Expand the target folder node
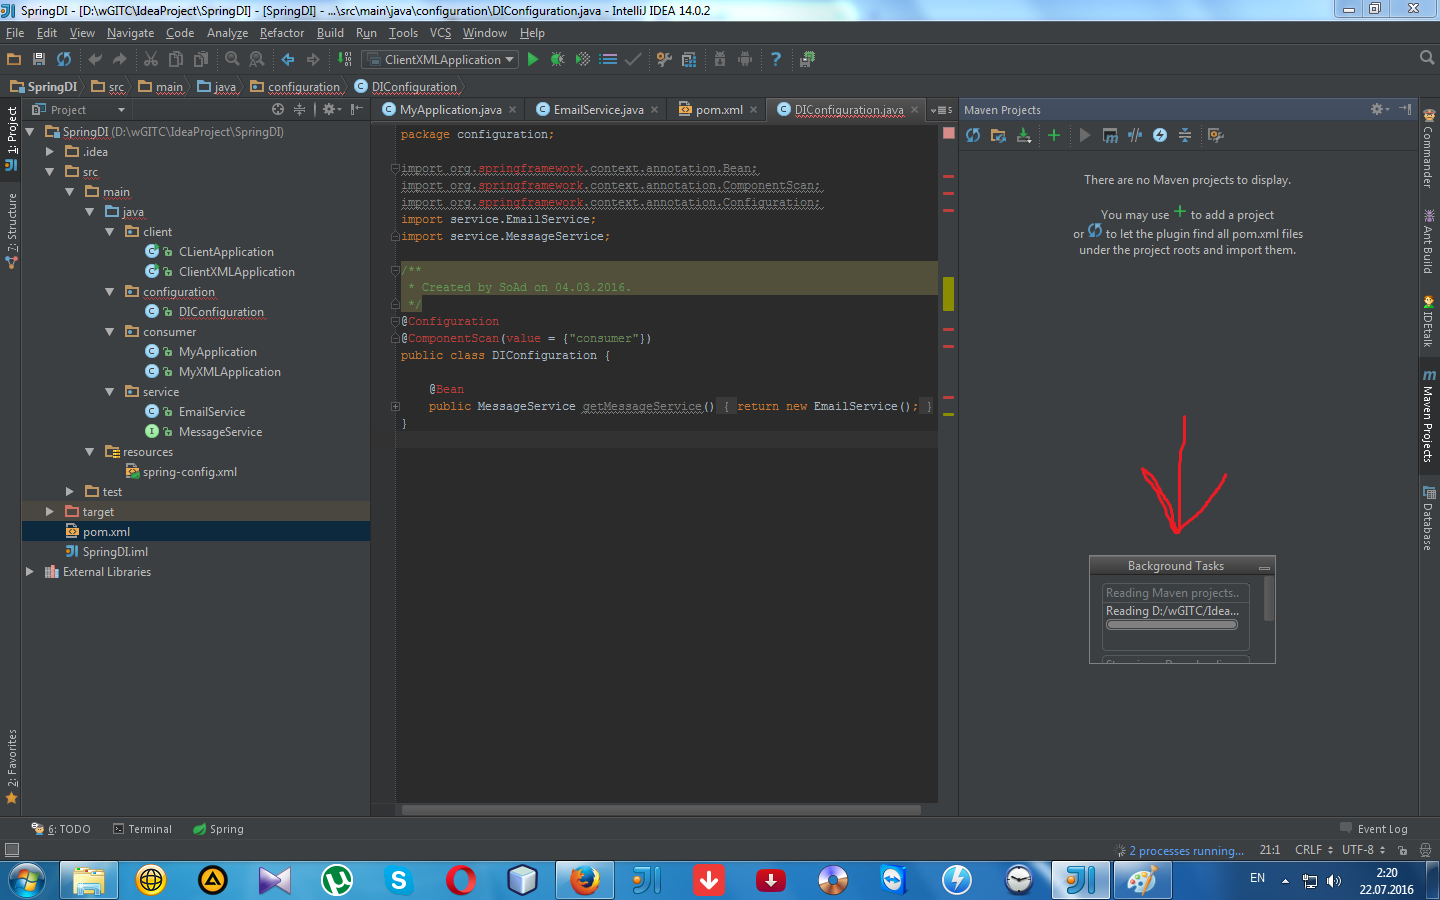 point(49,511)
